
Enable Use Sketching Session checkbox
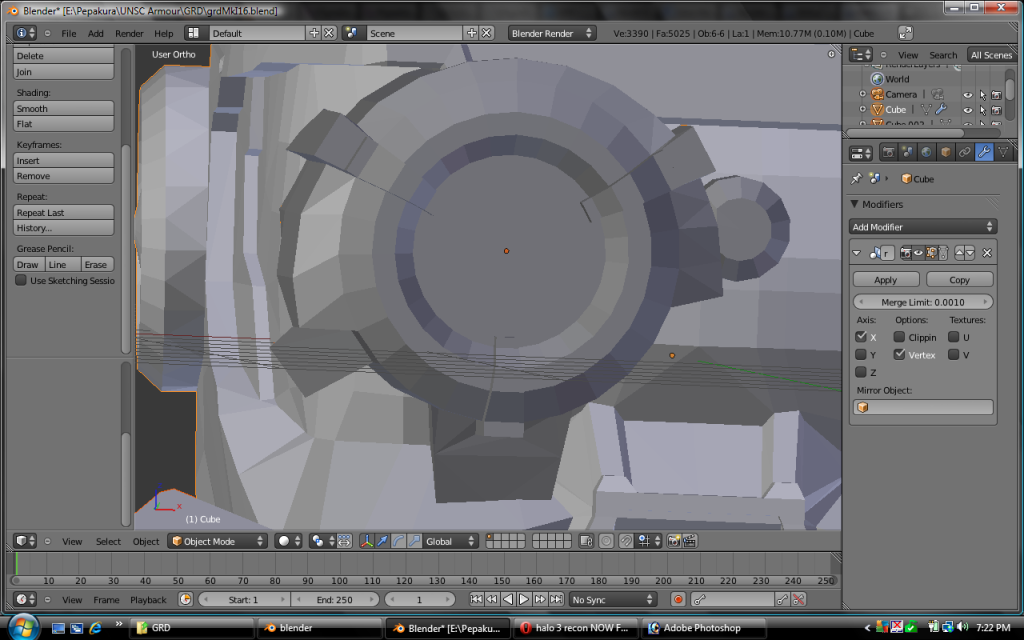21,280
